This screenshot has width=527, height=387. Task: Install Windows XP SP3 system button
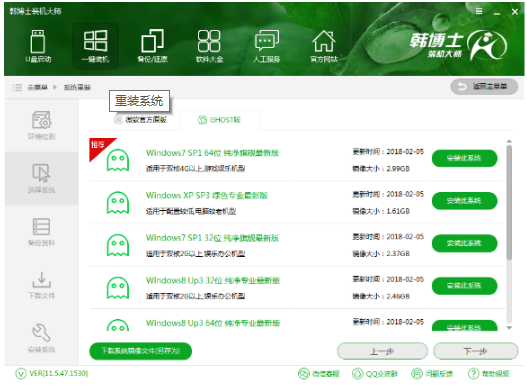click(464, 201)
